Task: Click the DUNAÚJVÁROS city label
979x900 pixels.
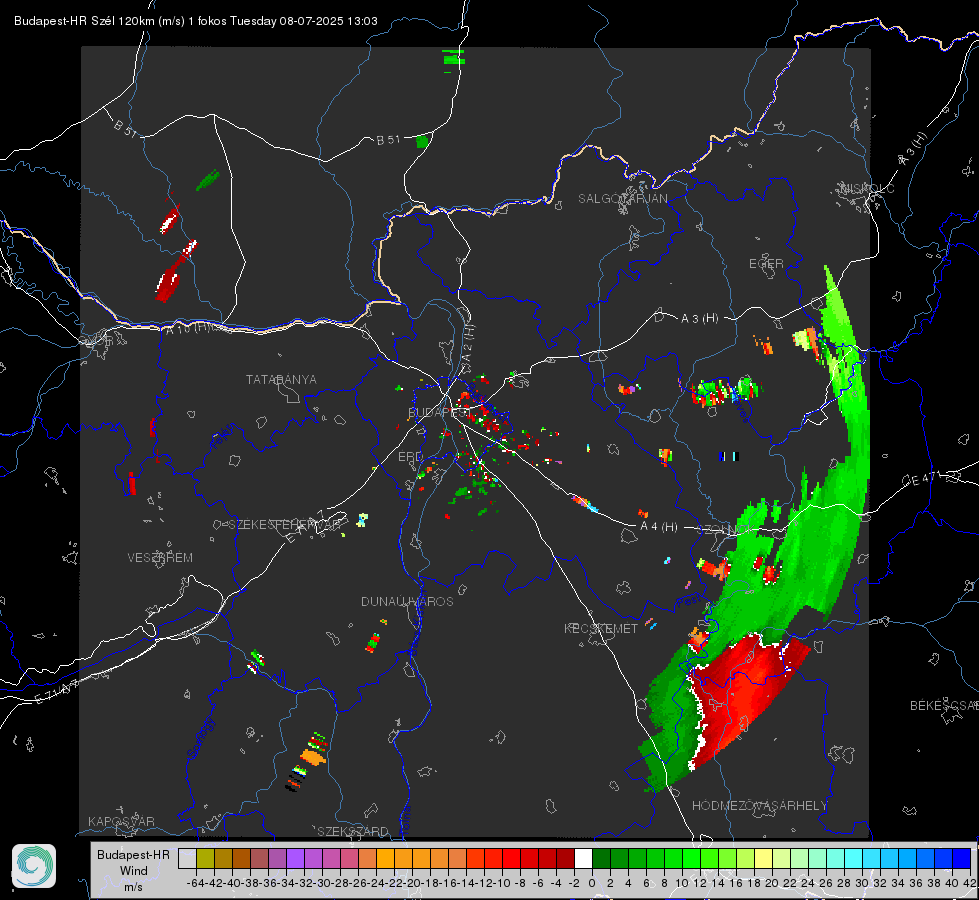Action: point(407,601)
